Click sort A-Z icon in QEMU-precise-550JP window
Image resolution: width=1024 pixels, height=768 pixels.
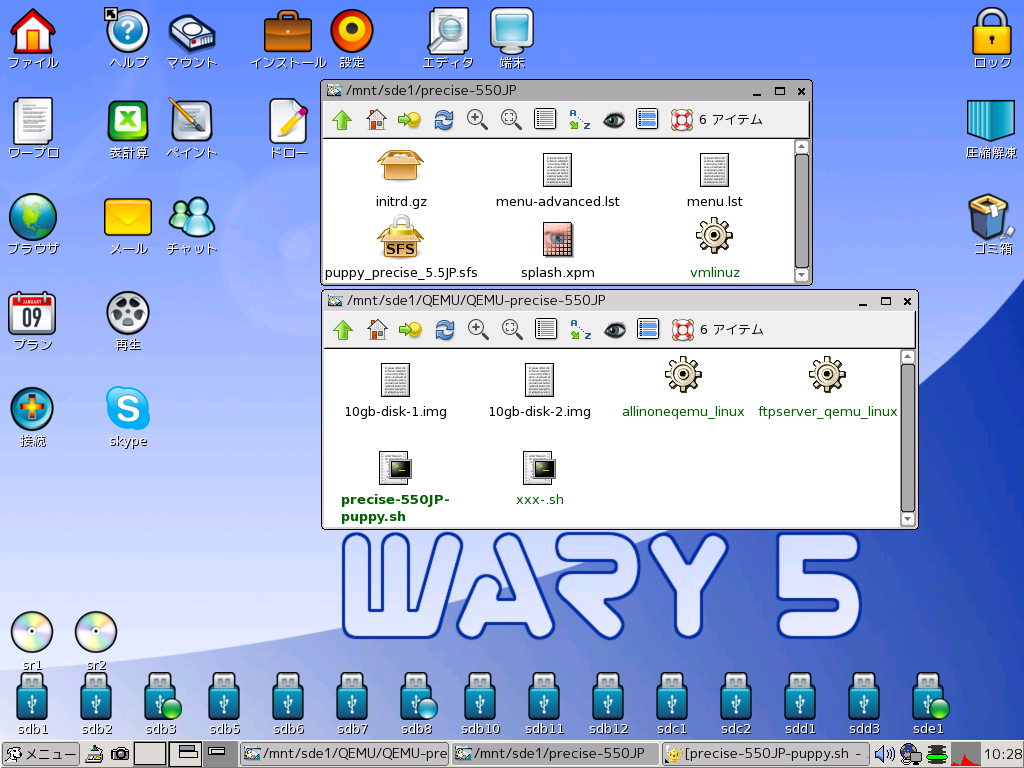pyautogui.click(x=581, y=330)
